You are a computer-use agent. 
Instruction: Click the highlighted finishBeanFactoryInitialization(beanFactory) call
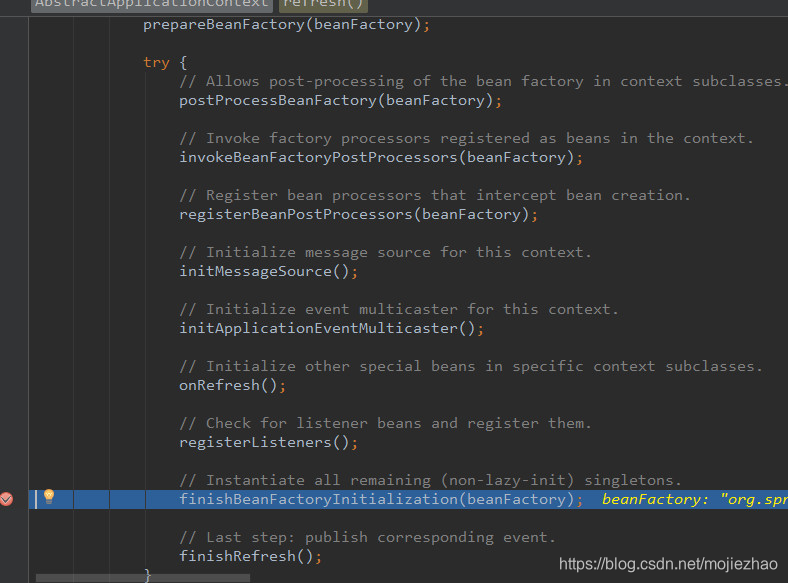381,500
